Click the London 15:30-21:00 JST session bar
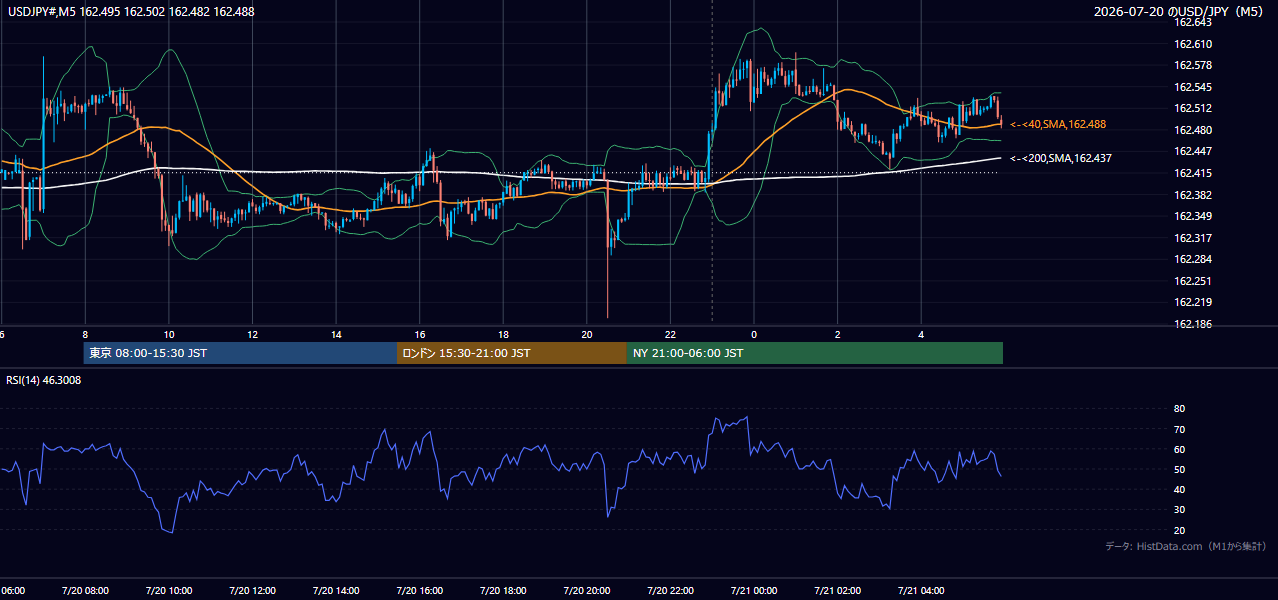This screenshot has width=1278, height=600. pyautogui.click(x=512, y=353)
